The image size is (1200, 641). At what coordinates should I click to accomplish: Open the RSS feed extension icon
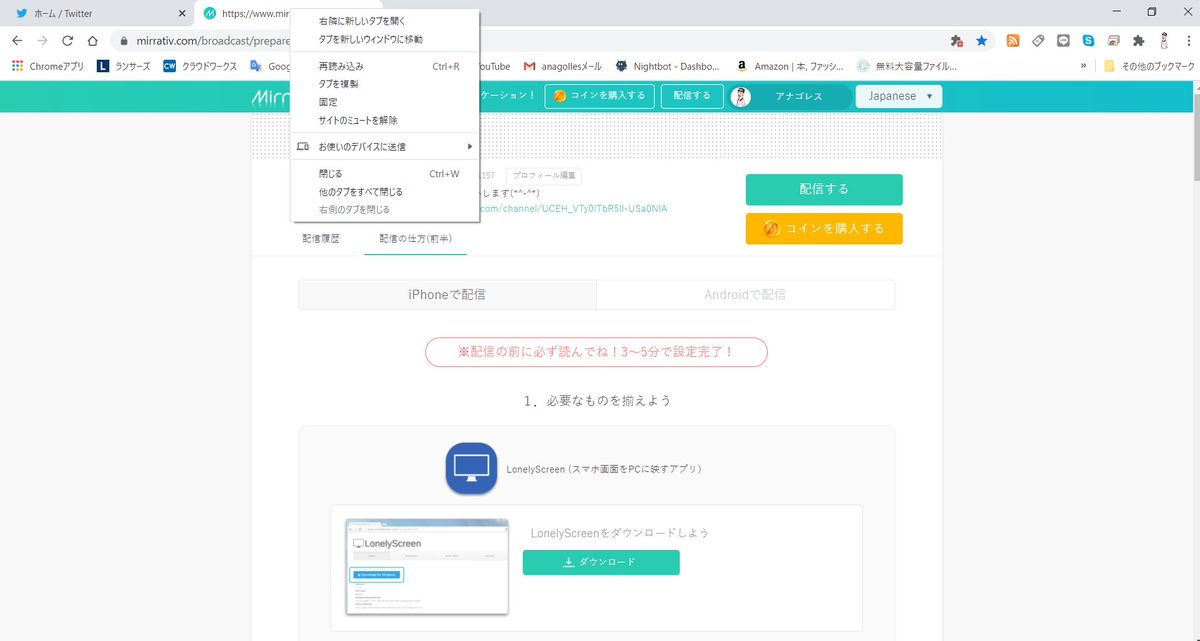click(x=1012, y=40)
